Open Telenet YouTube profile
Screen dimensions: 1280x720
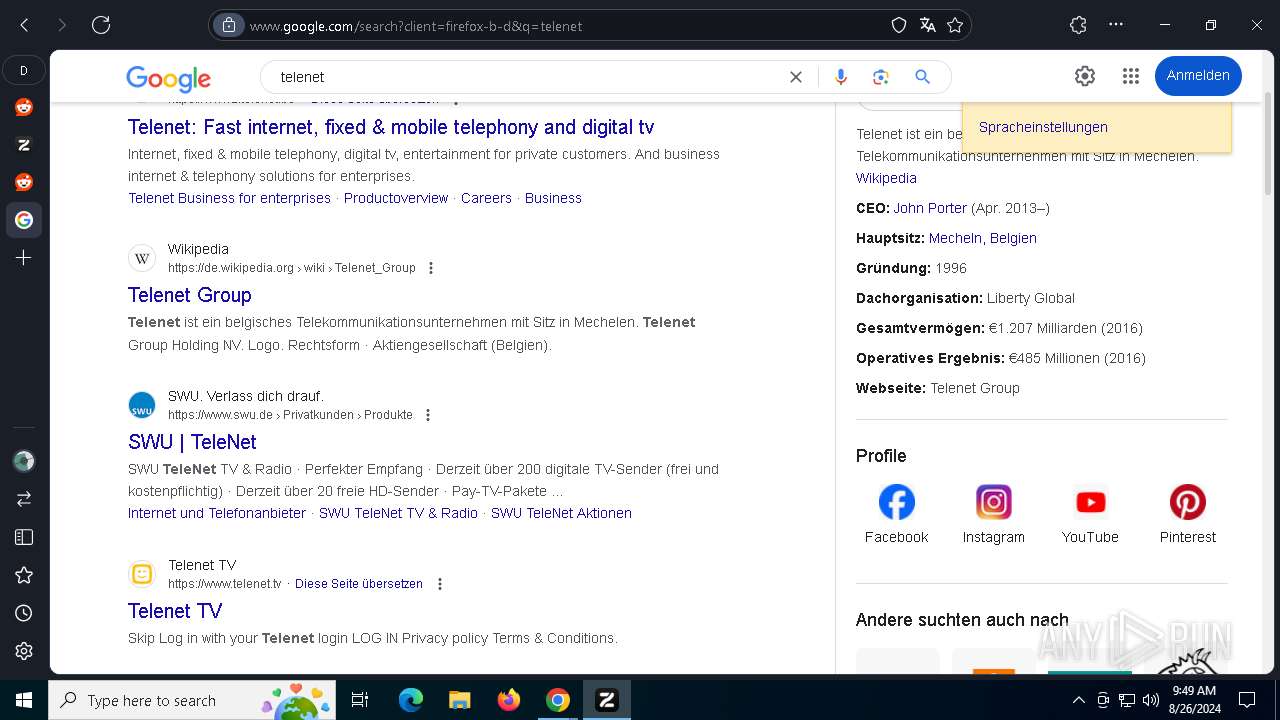pos(1090,514)
